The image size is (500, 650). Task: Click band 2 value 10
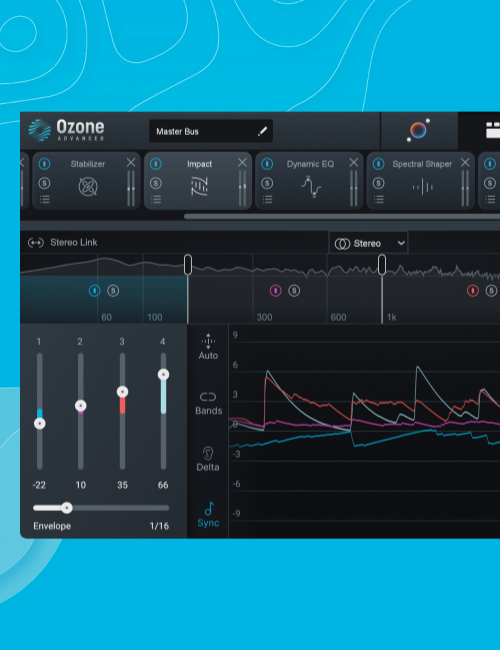80,485
